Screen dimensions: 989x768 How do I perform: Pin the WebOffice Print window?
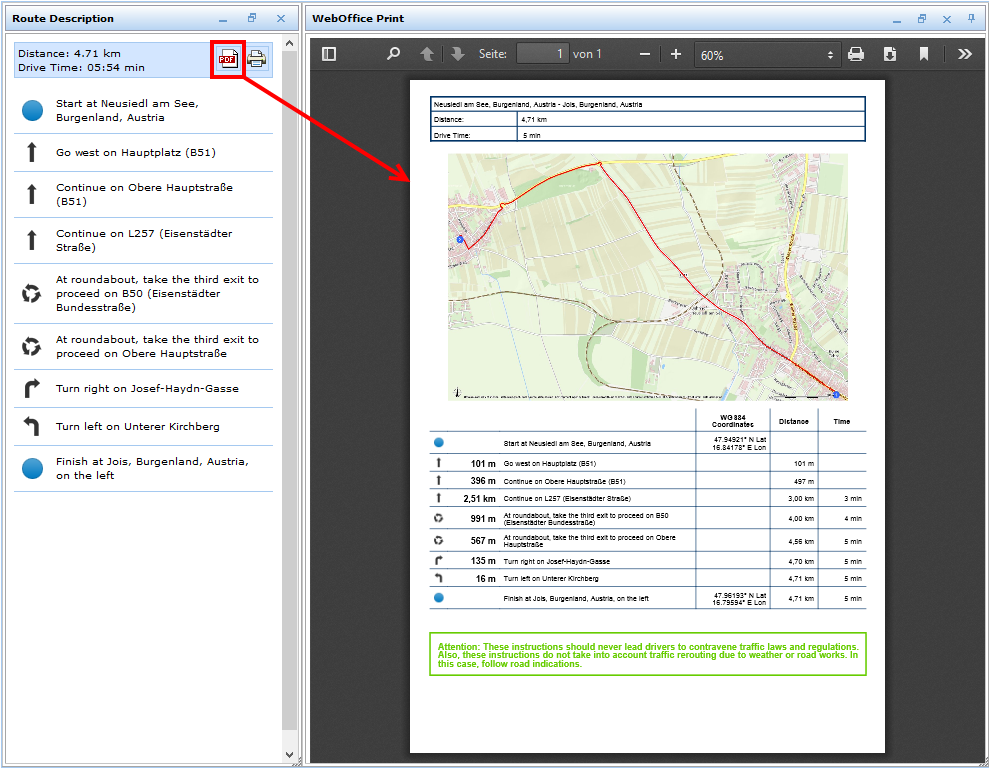pos(969,18)
